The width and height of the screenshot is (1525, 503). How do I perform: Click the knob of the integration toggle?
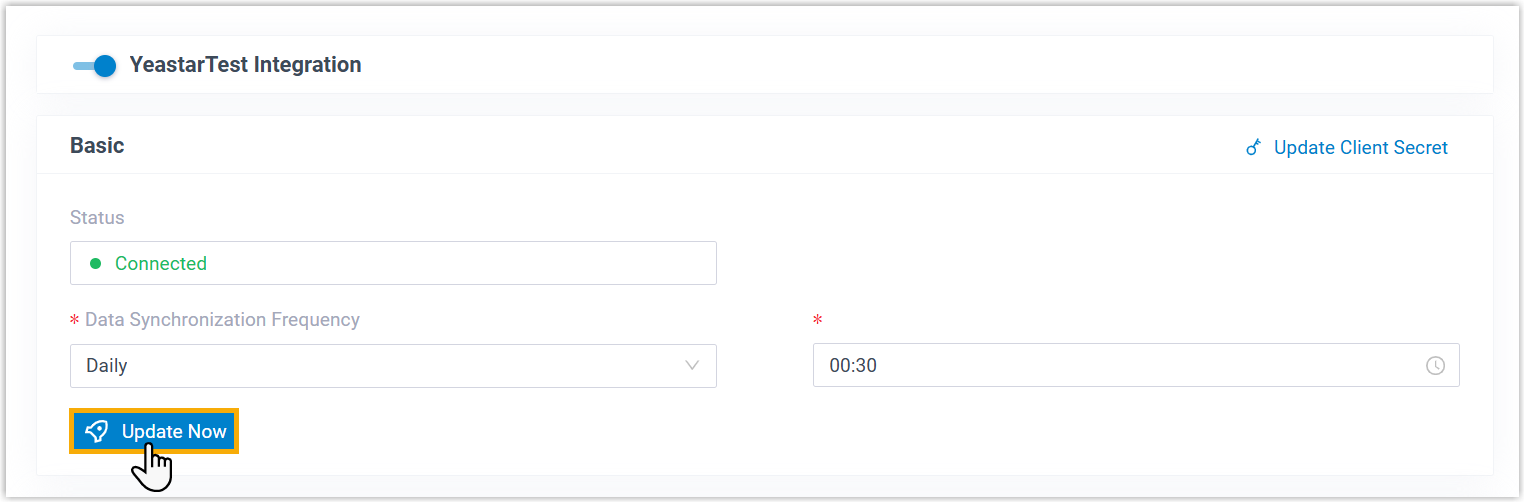click(x=105, y=66)
